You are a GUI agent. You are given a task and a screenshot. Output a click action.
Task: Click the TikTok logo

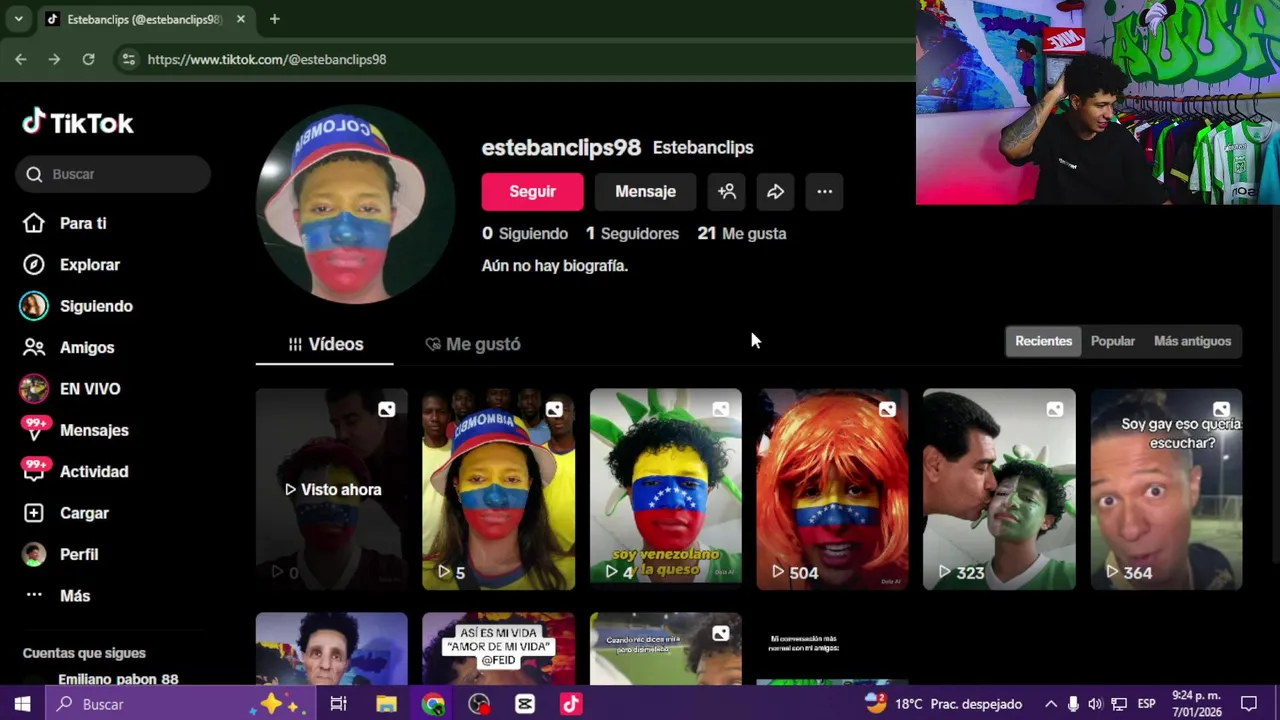tap(78, 123)
